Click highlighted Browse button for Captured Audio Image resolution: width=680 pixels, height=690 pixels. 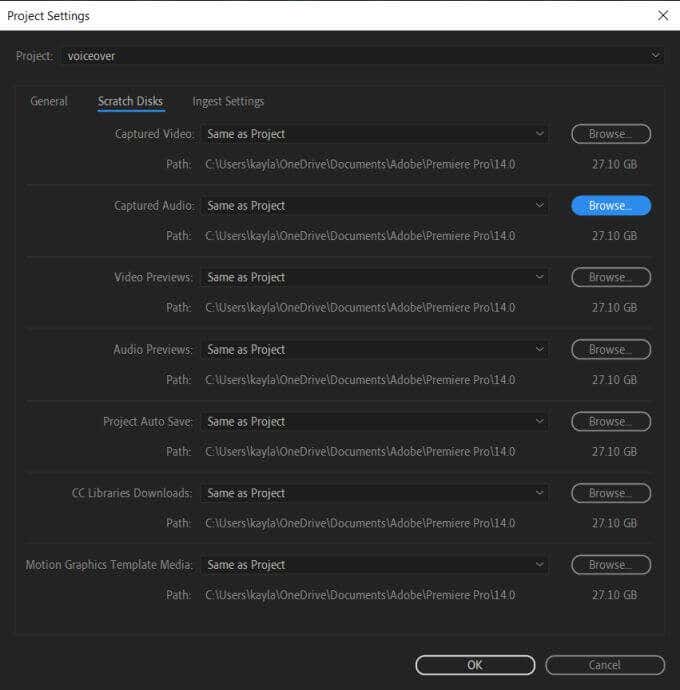coord(611,206)
